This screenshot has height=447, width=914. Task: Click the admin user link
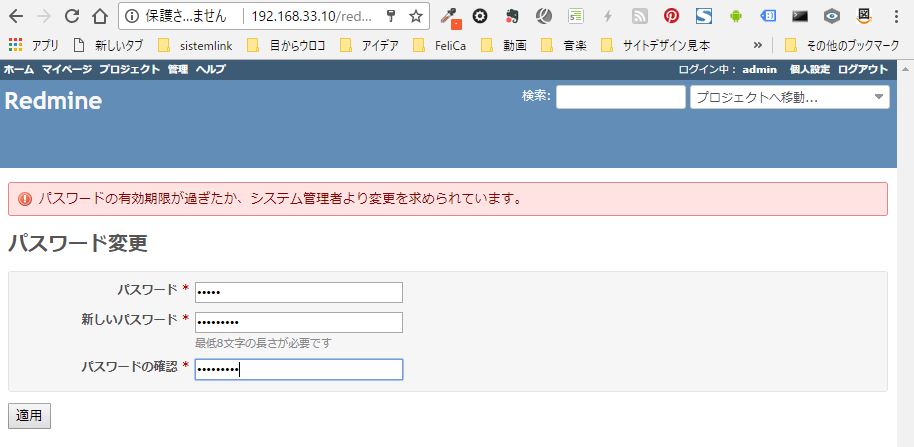(760, 69)
